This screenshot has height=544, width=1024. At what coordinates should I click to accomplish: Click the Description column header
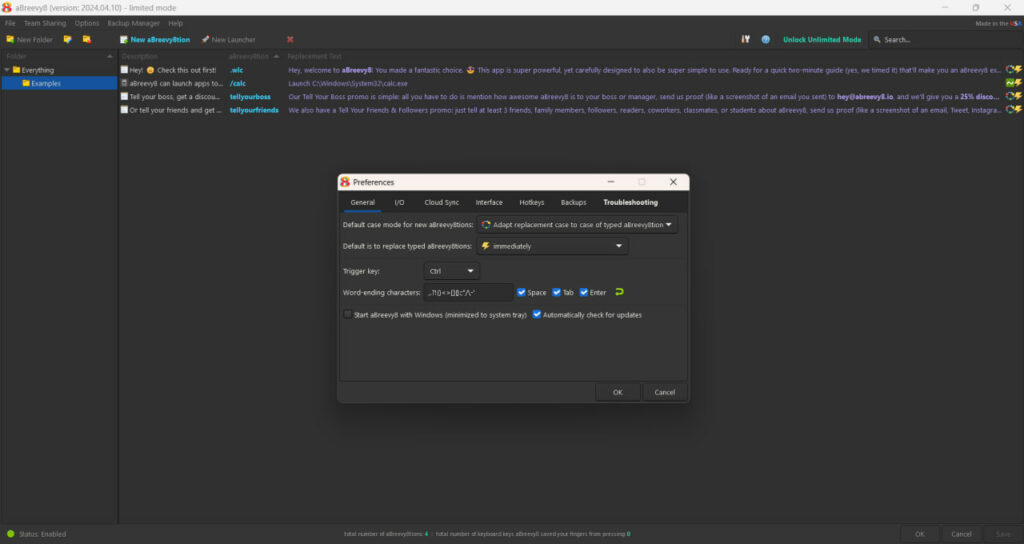140,56
